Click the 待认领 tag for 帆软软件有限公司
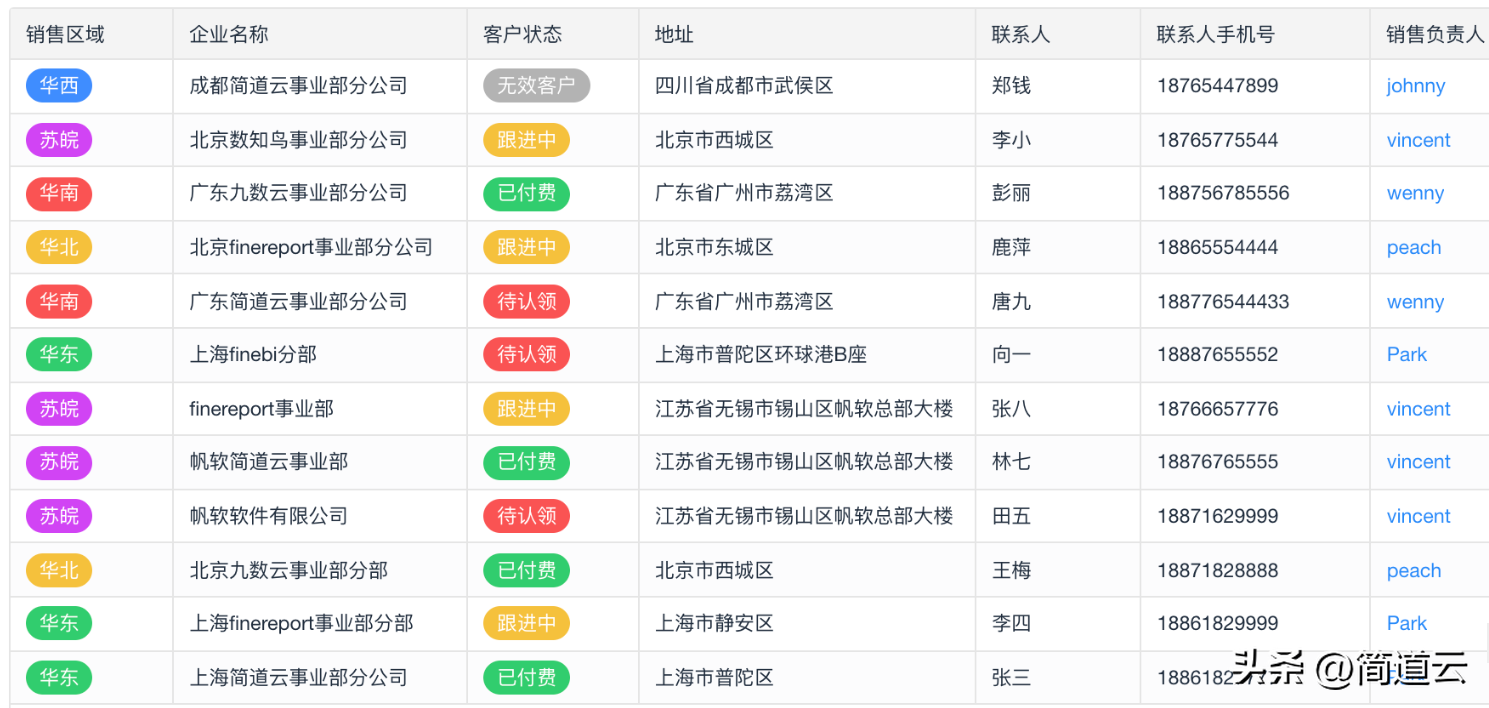The width and height of the screenshot is (1489, 708). point(526,517)
